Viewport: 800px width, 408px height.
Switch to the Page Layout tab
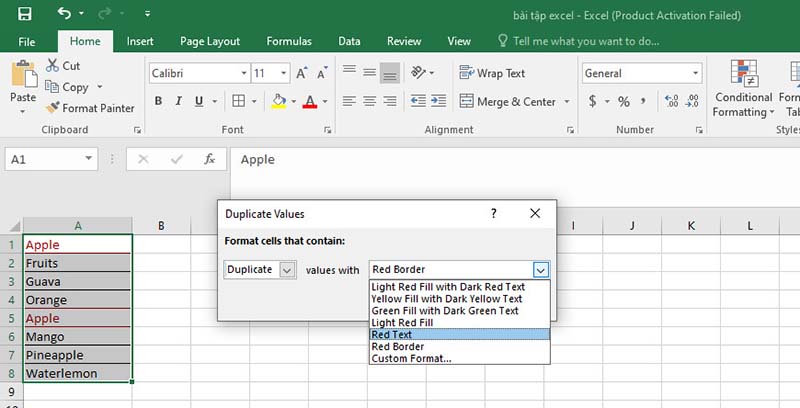(x=210, y=41)
